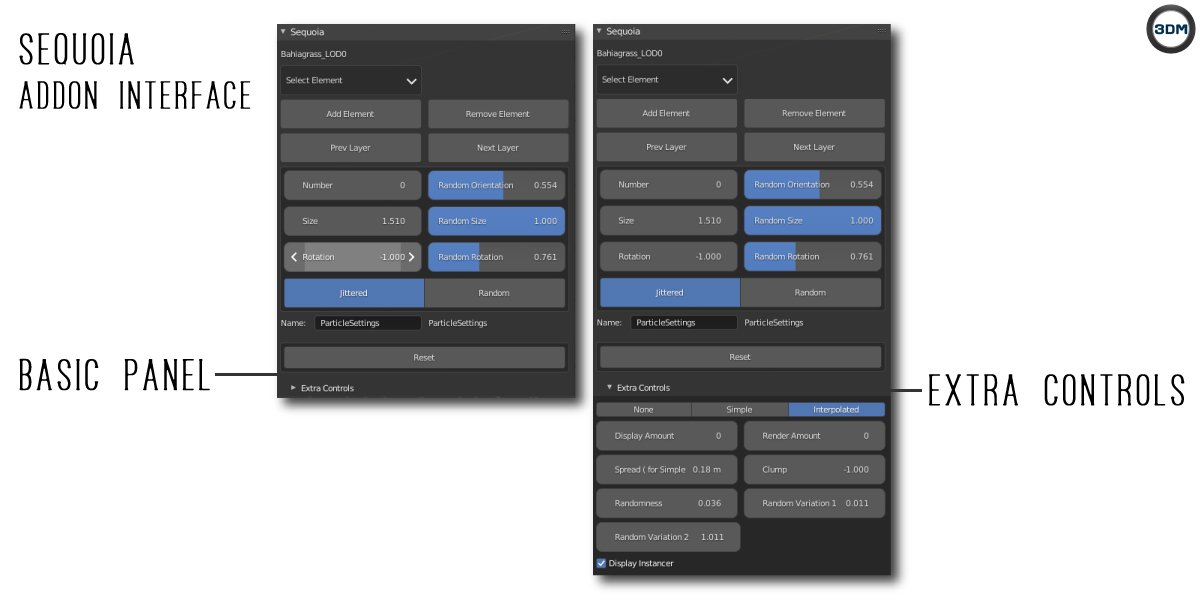Screen dimensions: 1200x600
Task: Decrease Rotation with the left arrow icon
Action: click(294, 257)
